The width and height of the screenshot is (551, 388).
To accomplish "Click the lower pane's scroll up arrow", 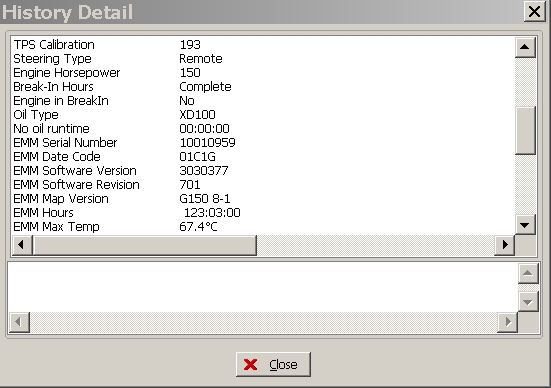I will [x=528, y=273].
